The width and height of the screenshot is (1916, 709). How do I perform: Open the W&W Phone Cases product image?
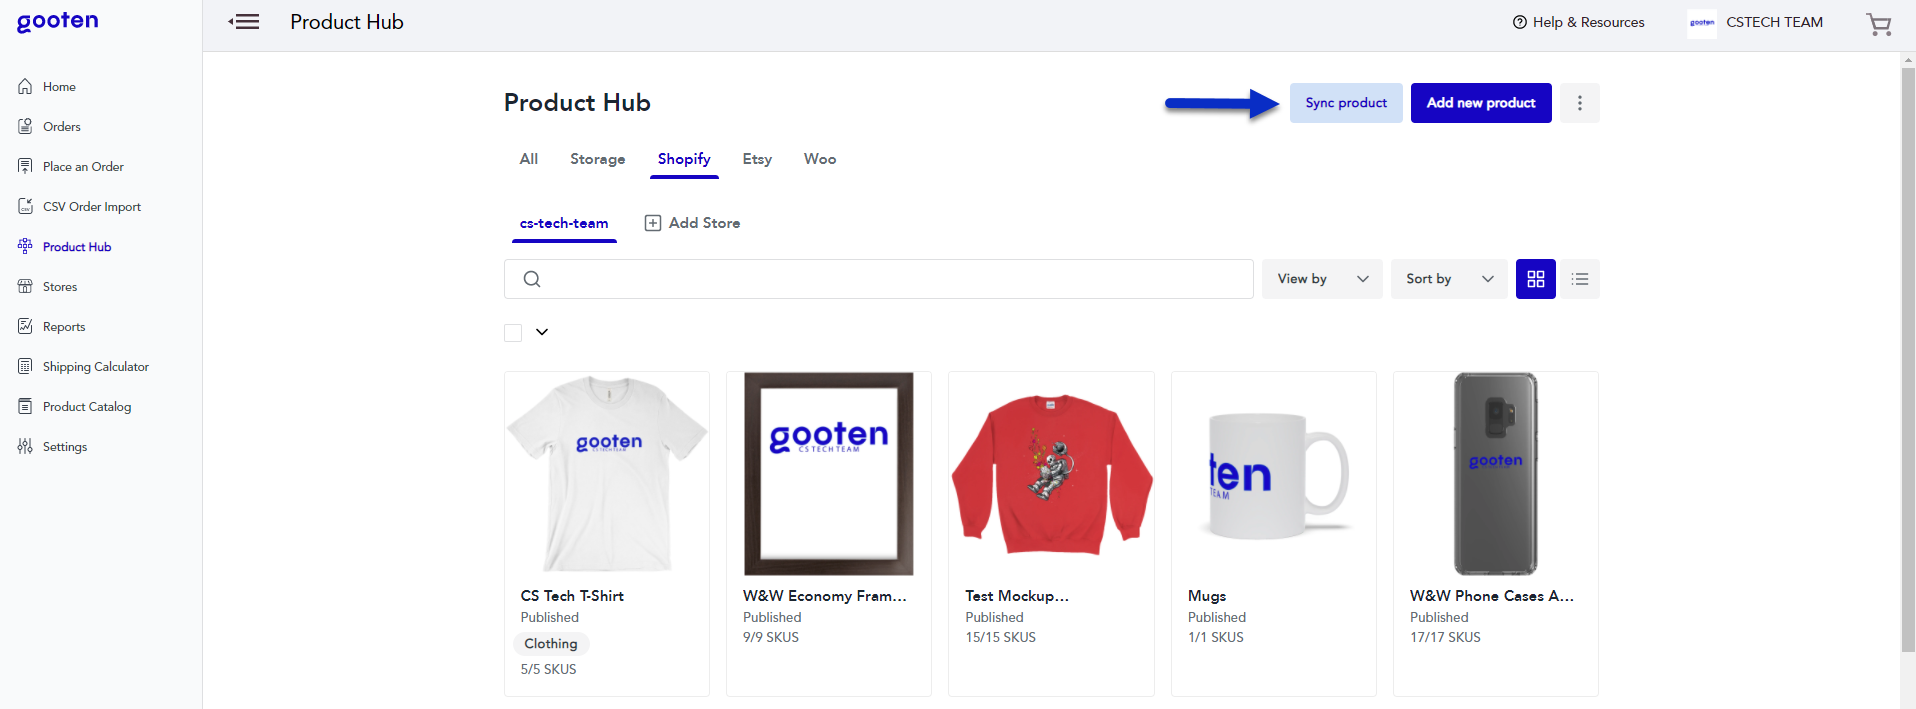pyautogui.click(x=1496, y=474)
